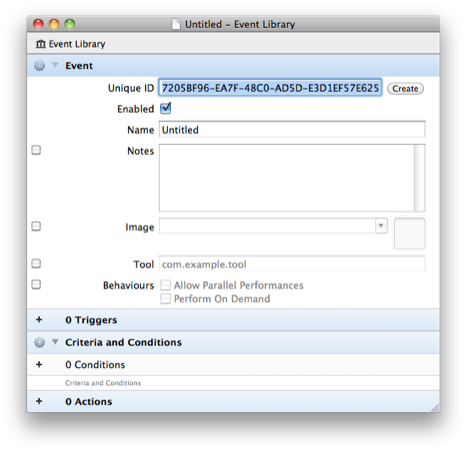
Task: Click the Create button next to Unique ID
Action: (405, 89)
